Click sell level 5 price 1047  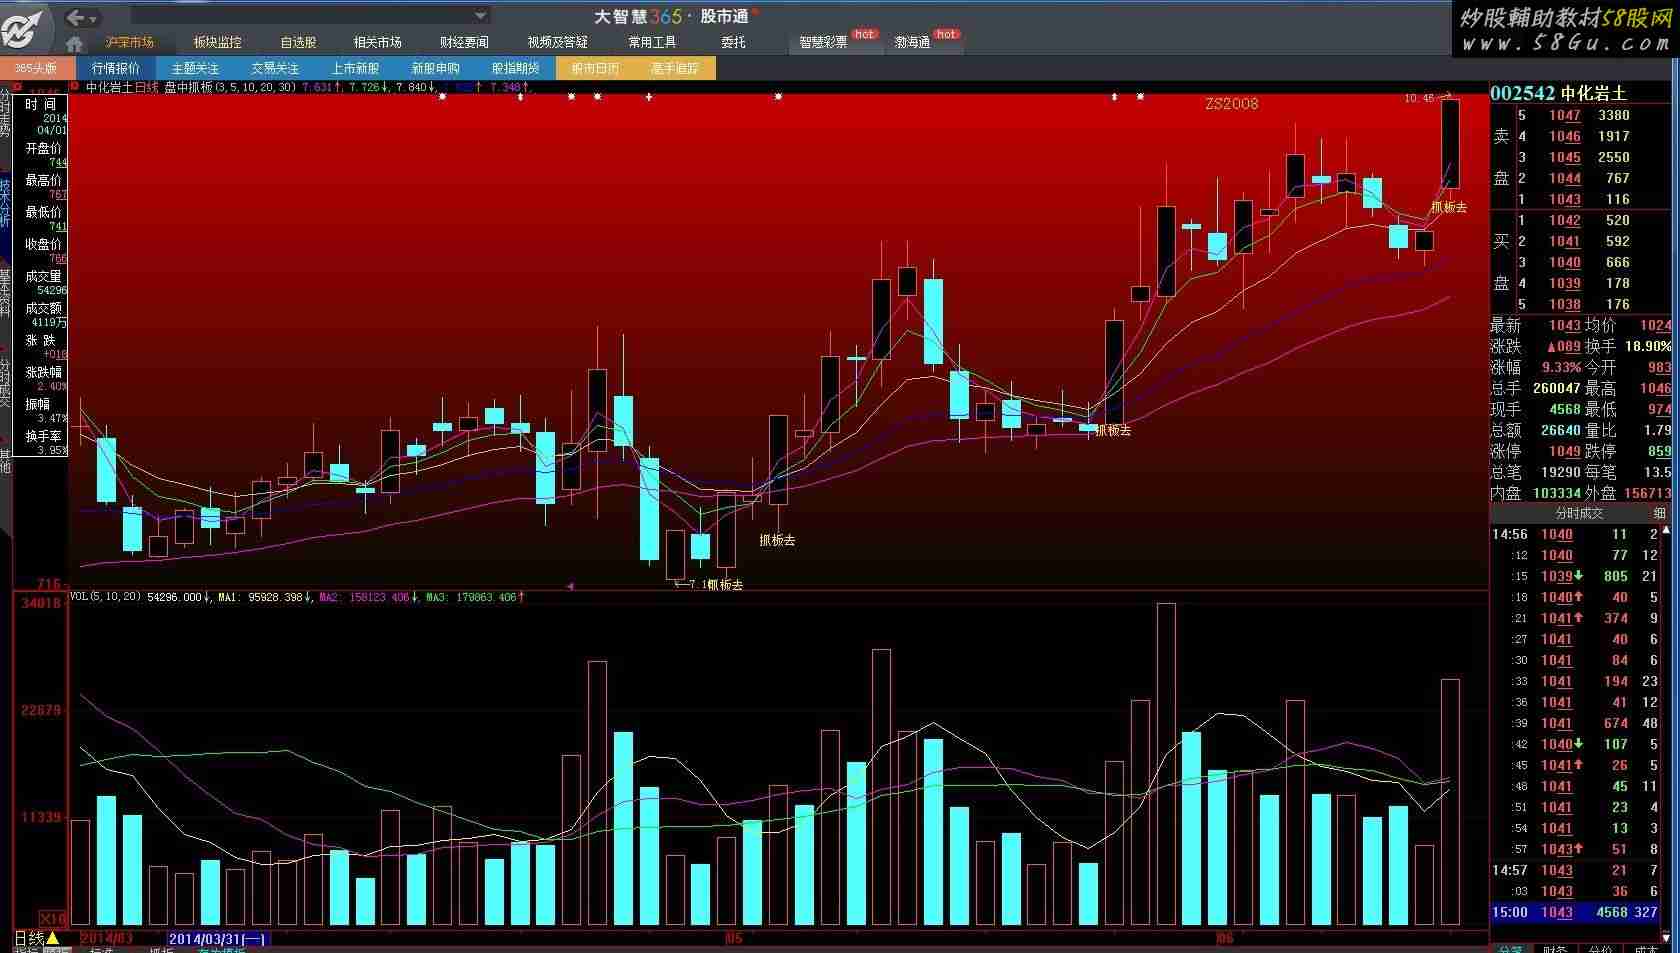pos(1564,115)
